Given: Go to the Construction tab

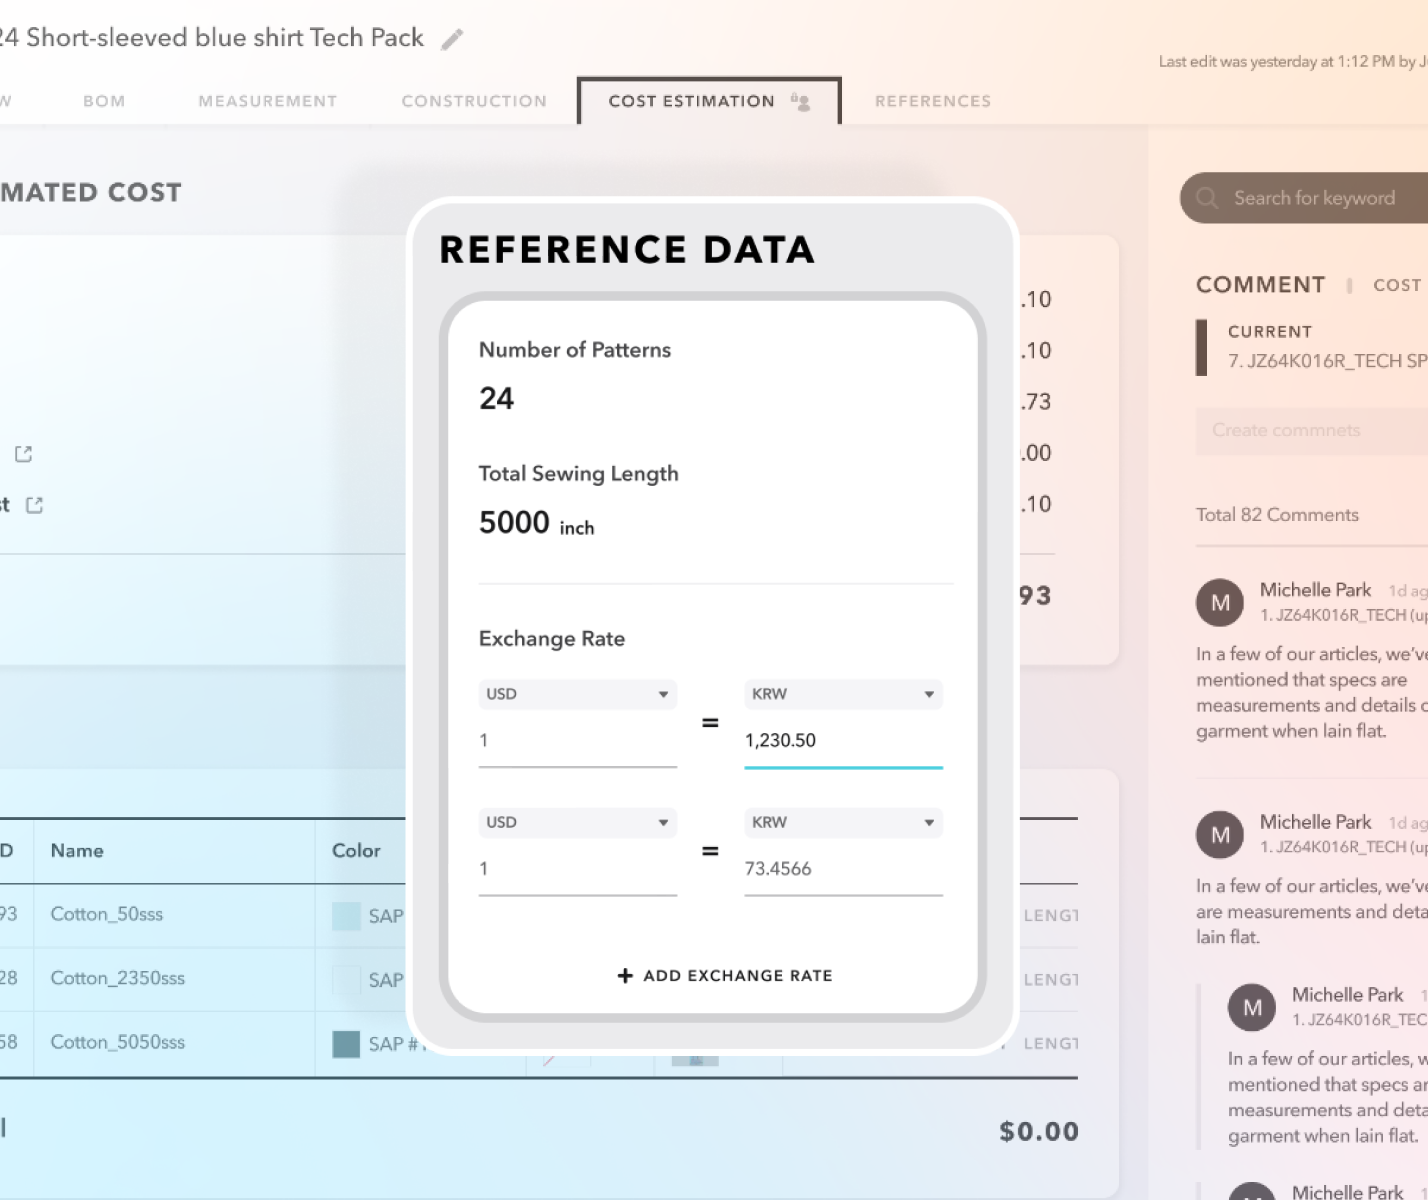Looking at the screenshot, I should coord(474,101).
